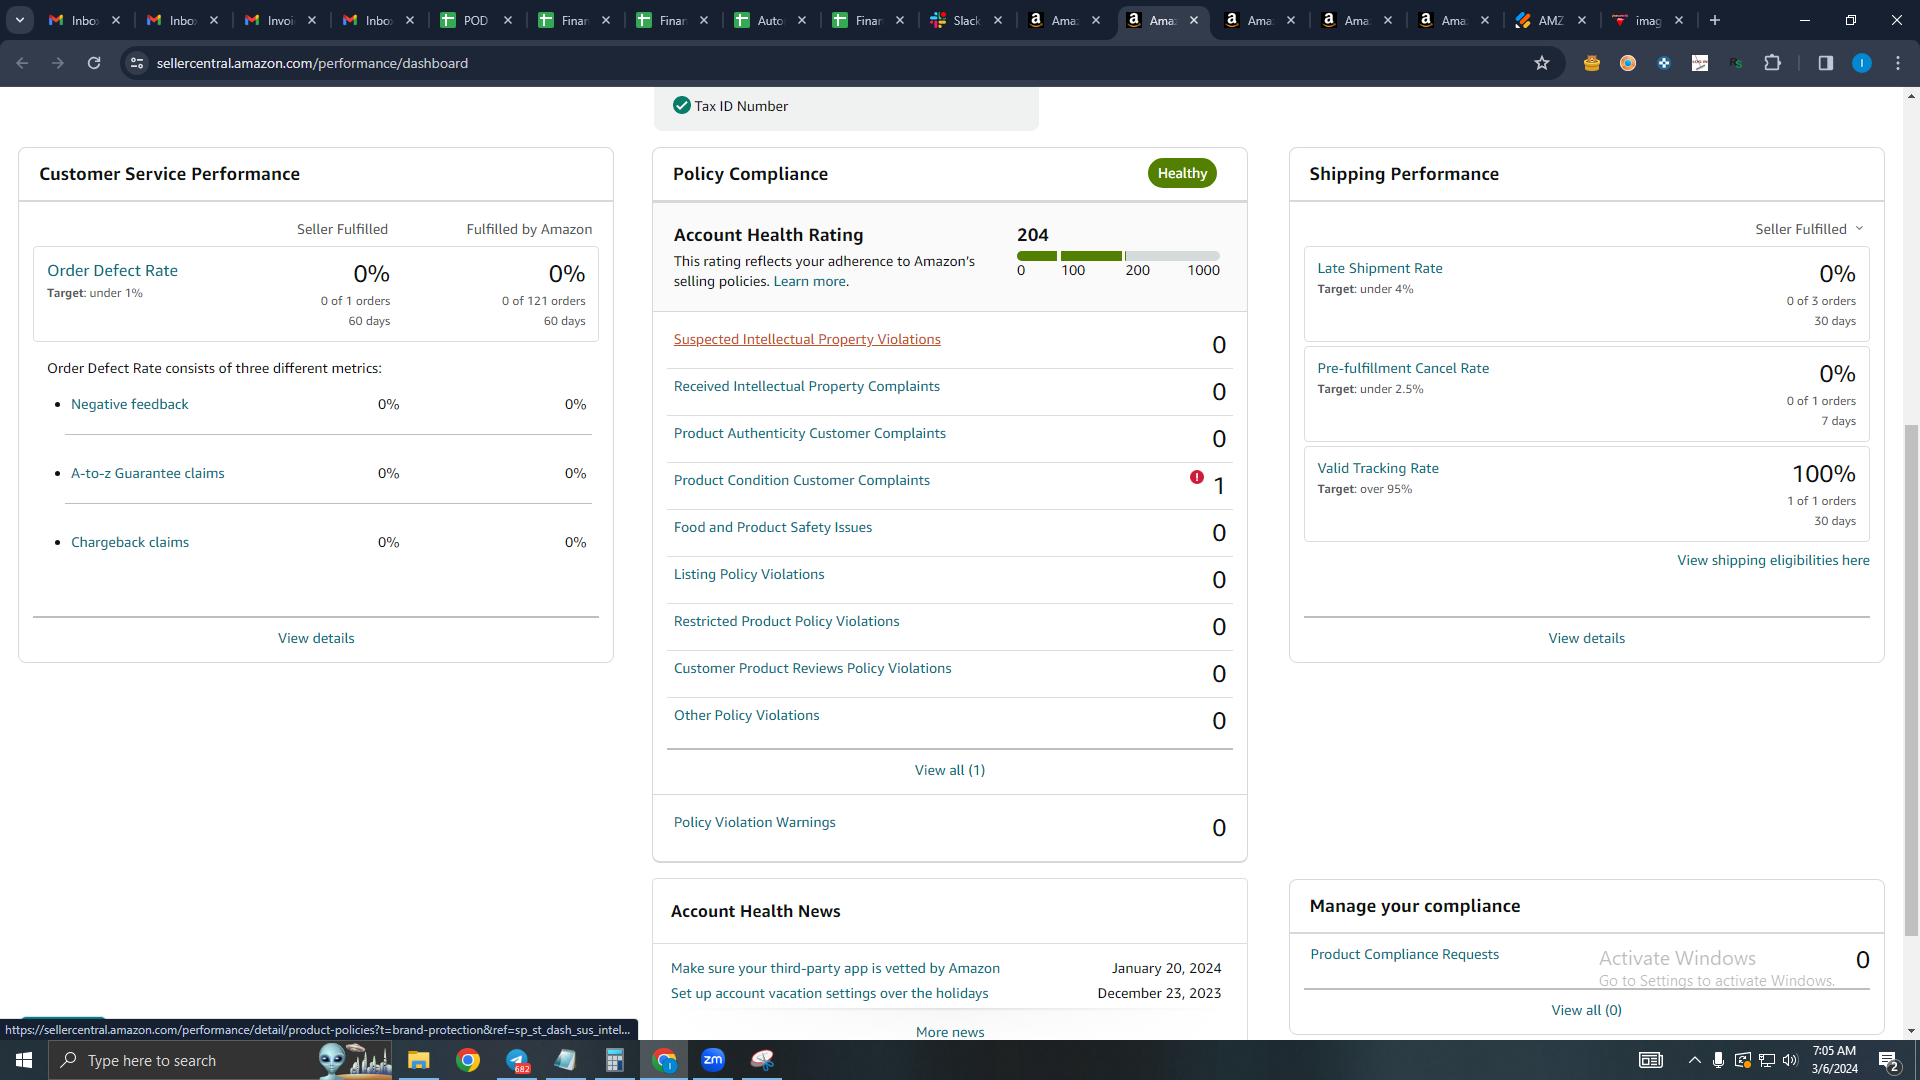This screenshot has height=1080, width=1920.
Task: Click the Account Health Rating progress bar
Action: (1118, 256)
